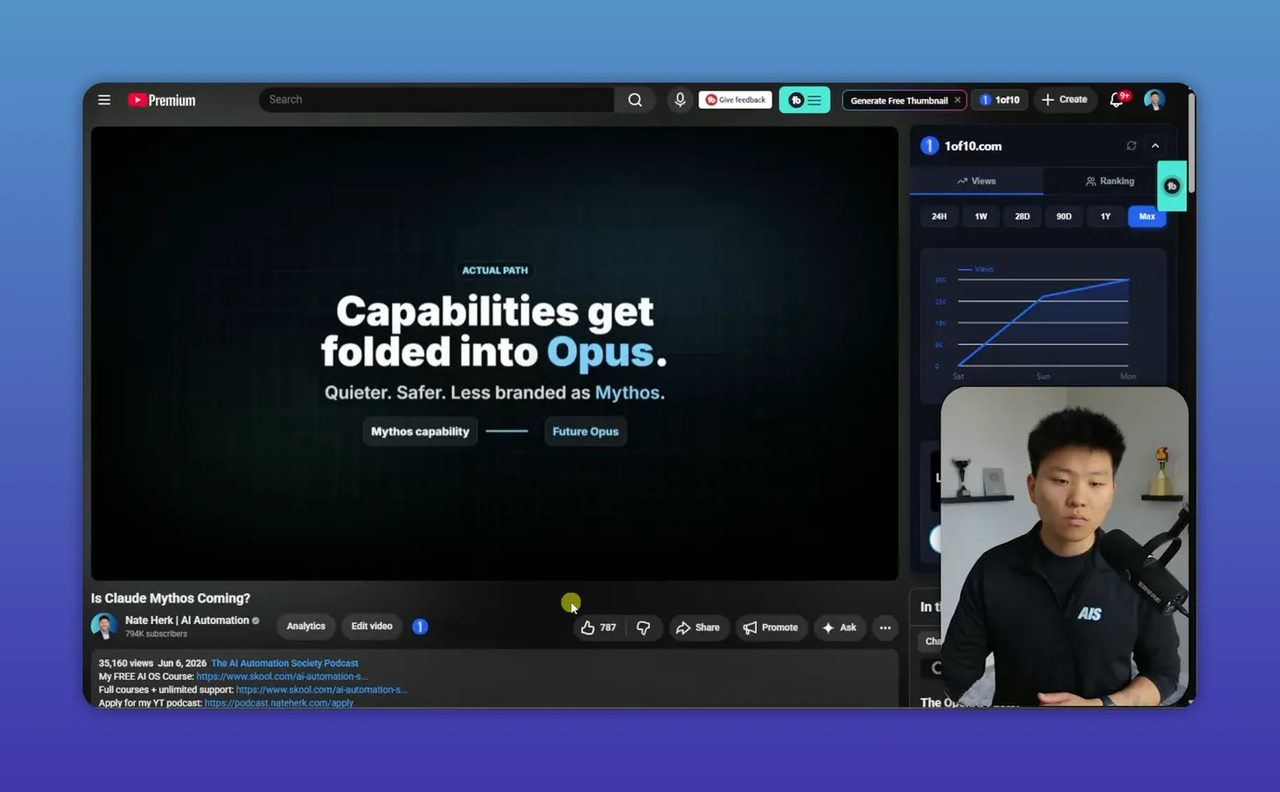Open video Analytics
Viewport: 1280px width, 792px height.
[306, 627]
